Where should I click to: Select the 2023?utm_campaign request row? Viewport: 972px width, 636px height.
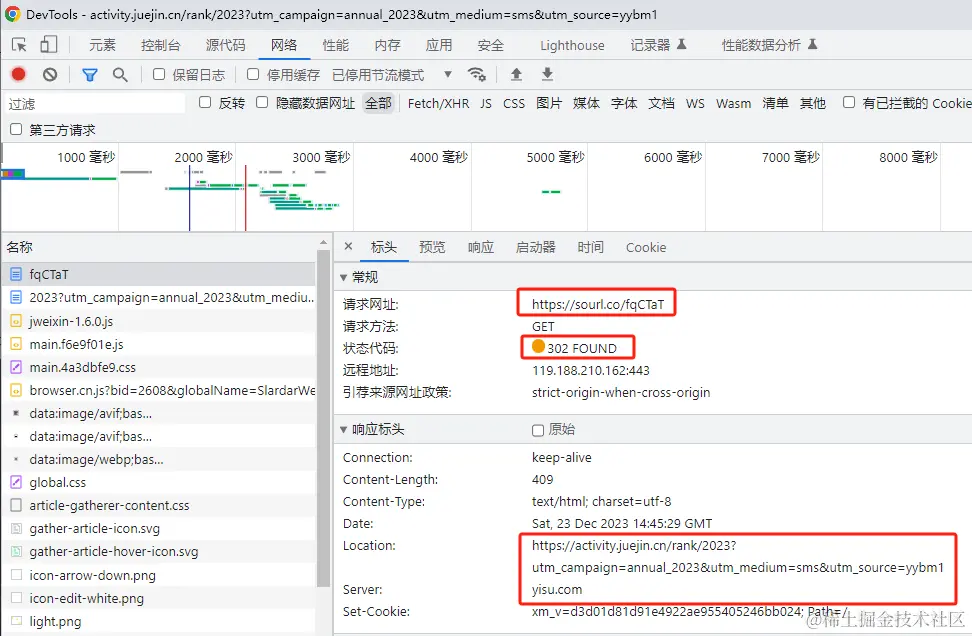159,298
